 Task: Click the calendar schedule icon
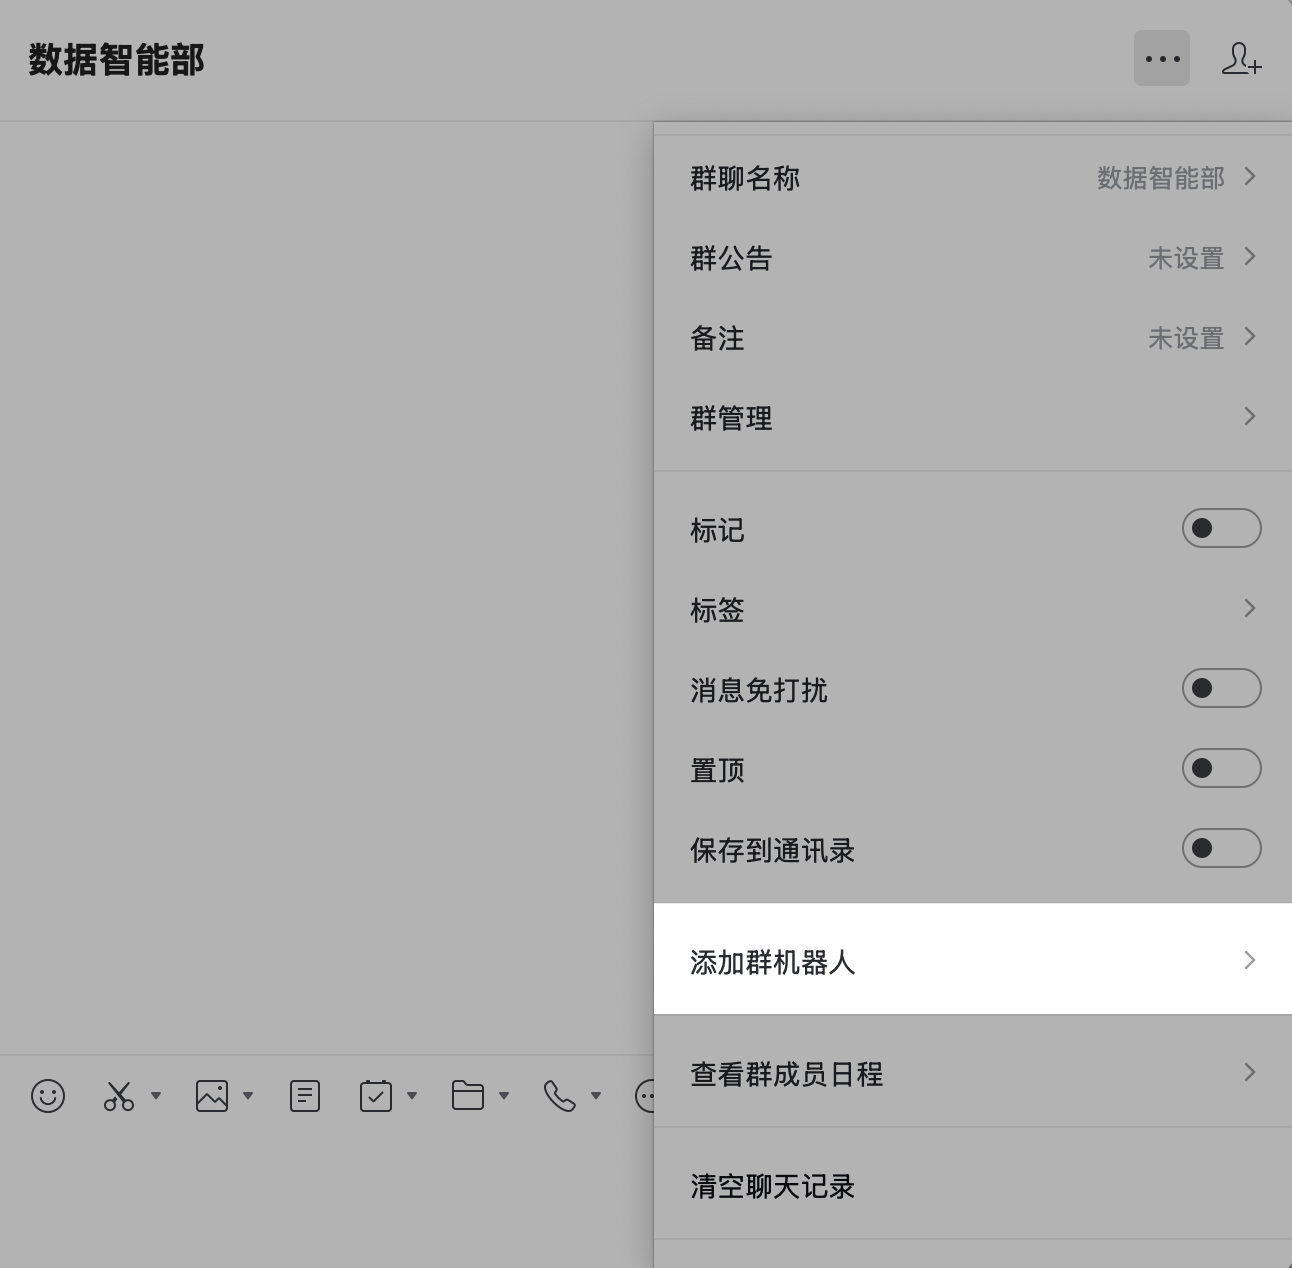(376, 1096)
